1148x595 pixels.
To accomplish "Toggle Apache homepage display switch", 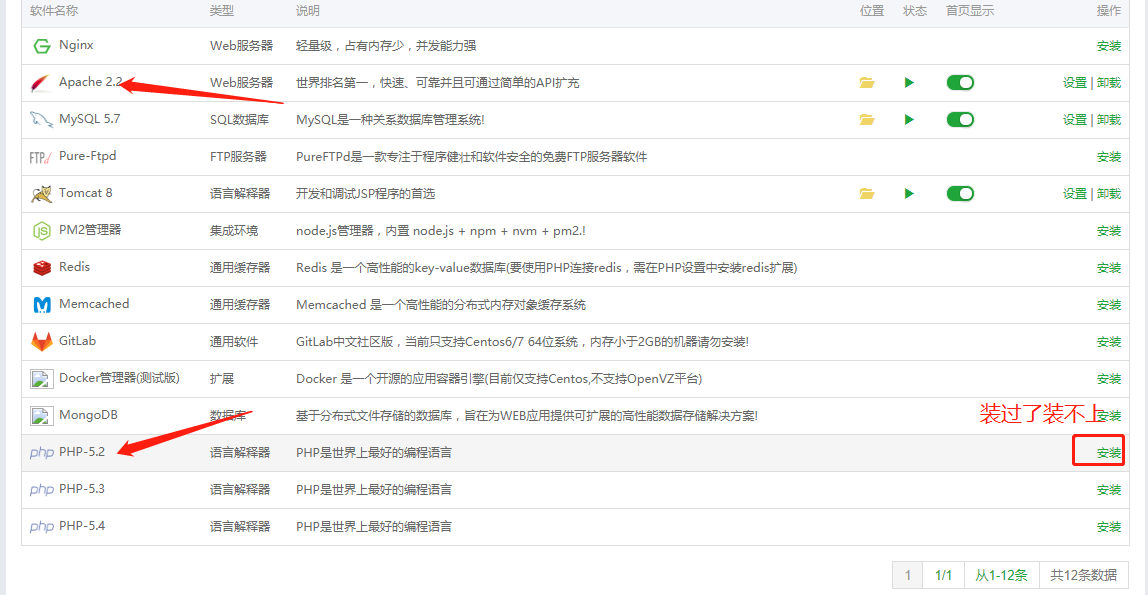I will pos(960,83).
